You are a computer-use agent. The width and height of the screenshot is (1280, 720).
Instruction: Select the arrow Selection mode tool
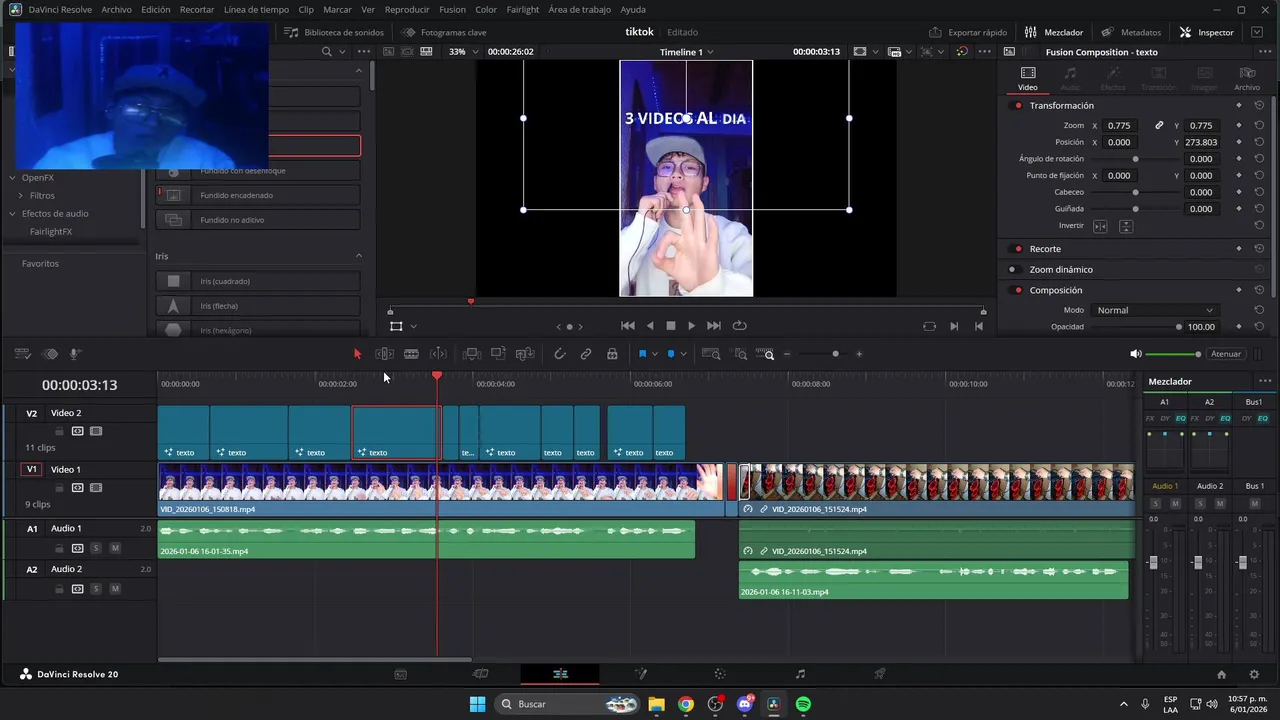coord(357,354)
